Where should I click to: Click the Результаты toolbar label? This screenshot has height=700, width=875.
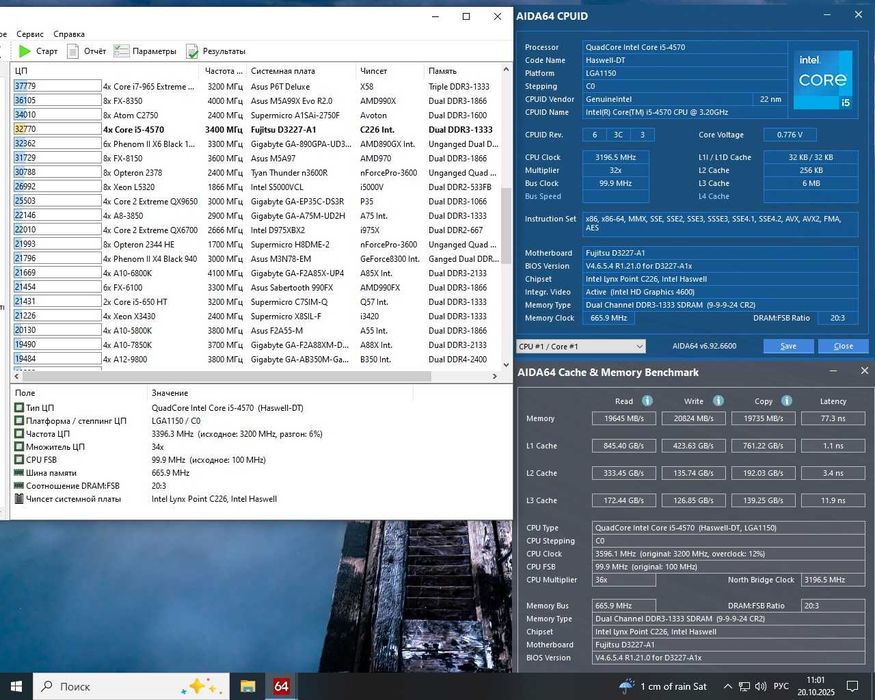point(224,51)
